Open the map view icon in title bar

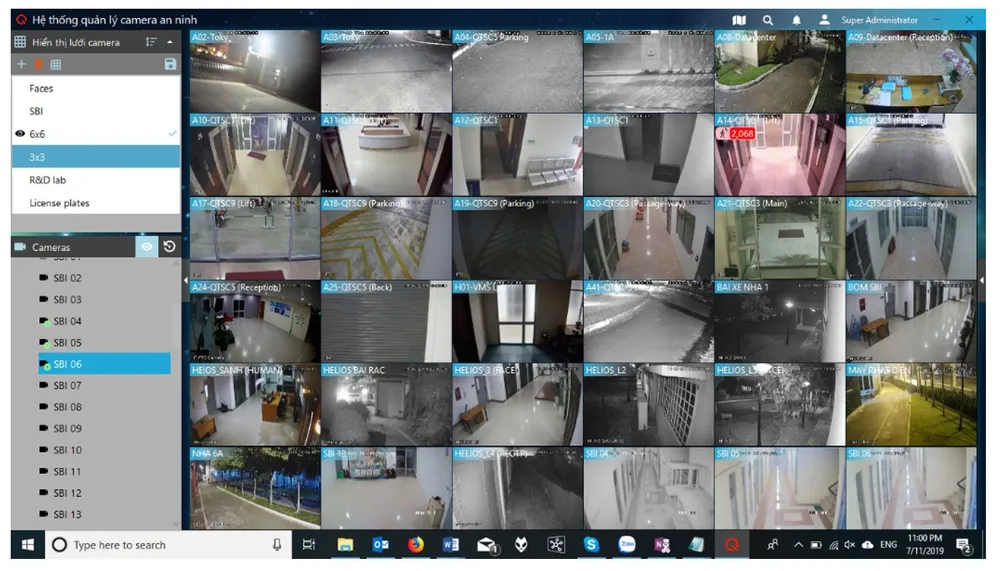739,20
